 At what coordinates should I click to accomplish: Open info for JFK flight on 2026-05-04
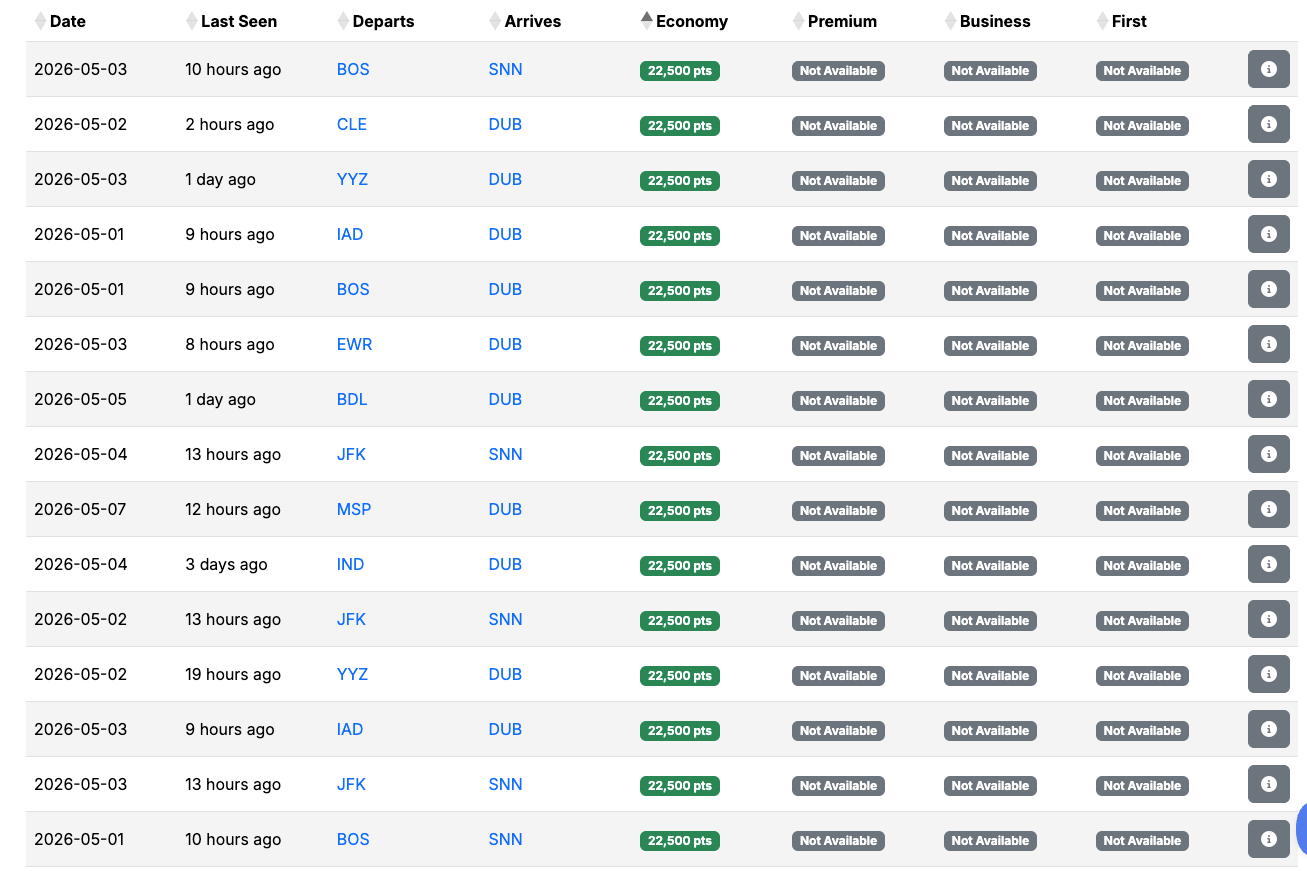point(1268,454)
